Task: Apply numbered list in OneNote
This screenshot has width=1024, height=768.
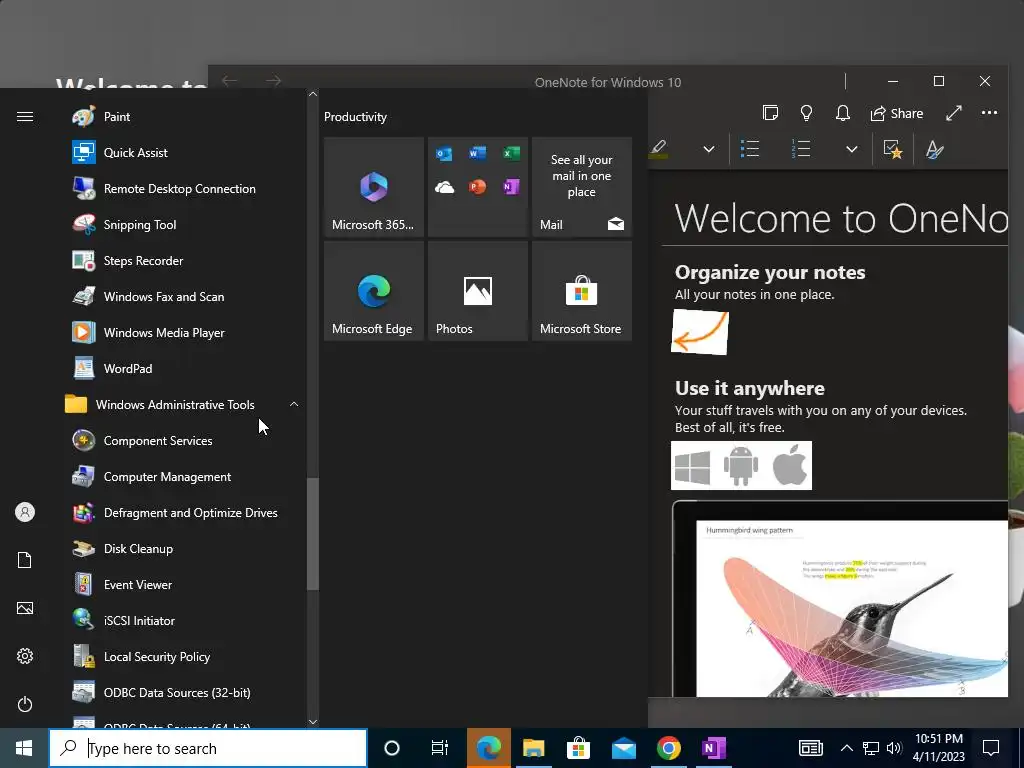Action: click(801, 149)
